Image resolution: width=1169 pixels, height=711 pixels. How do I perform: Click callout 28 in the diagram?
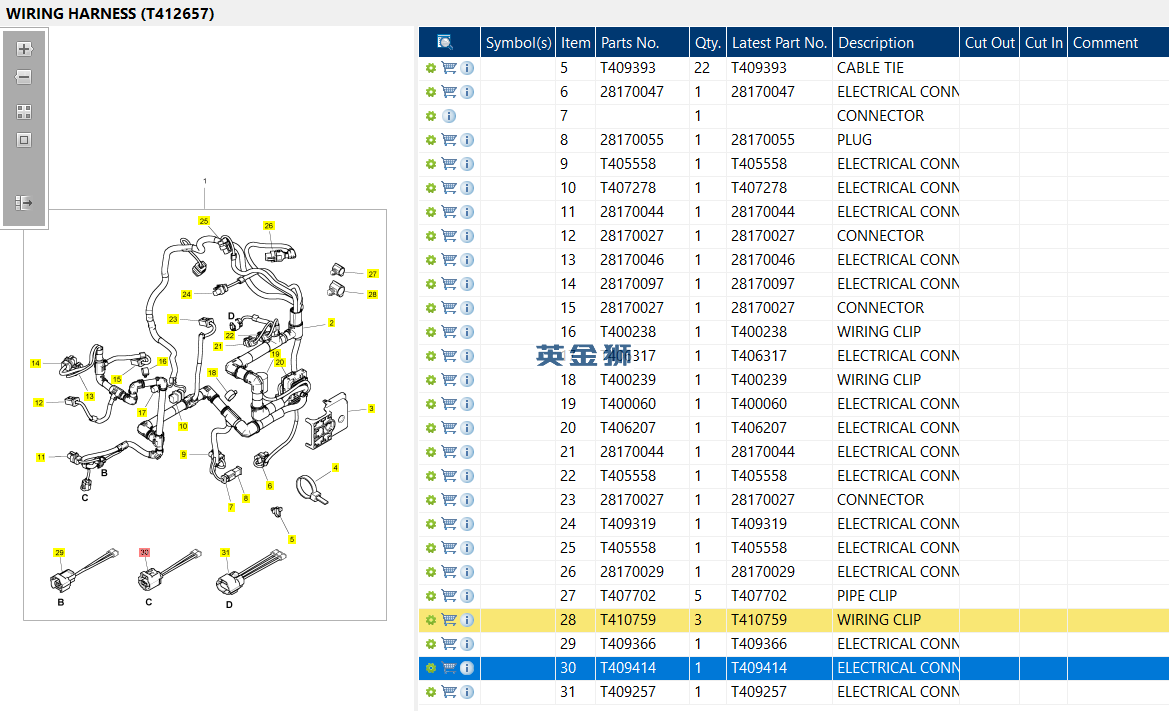click(x=373, y=294)
